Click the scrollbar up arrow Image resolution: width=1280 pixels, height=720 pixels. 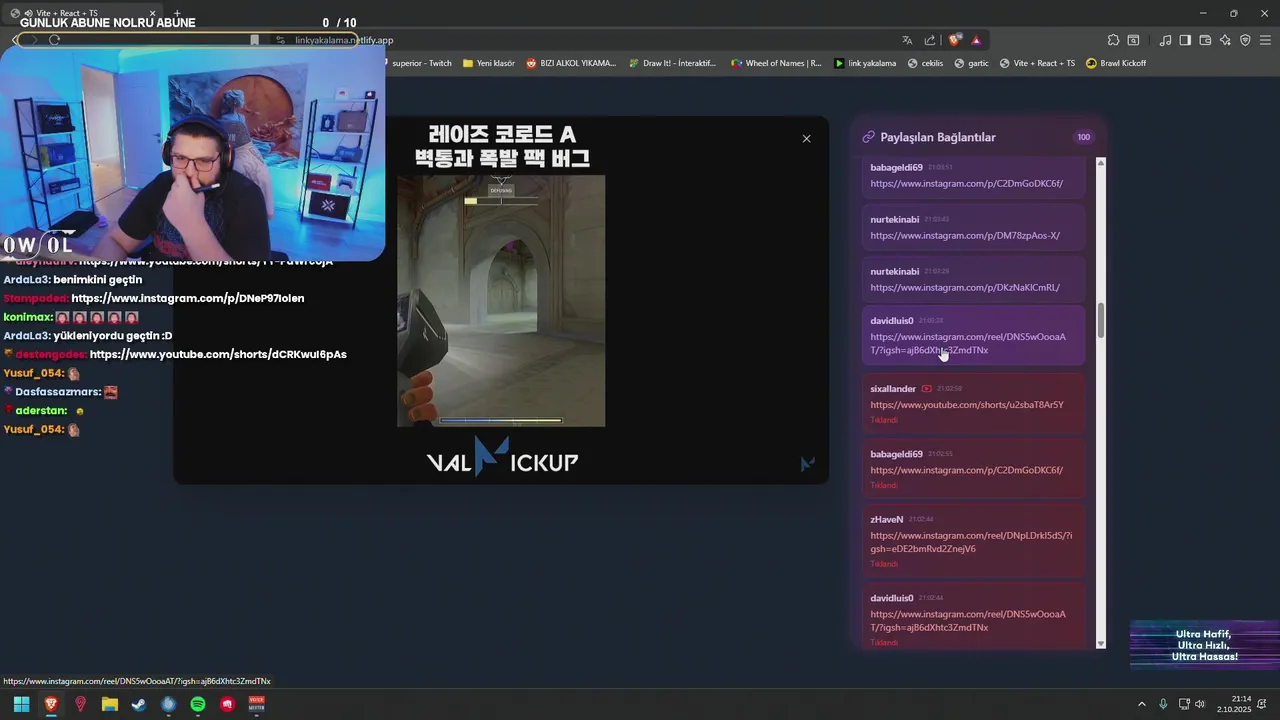(1101, 162)
